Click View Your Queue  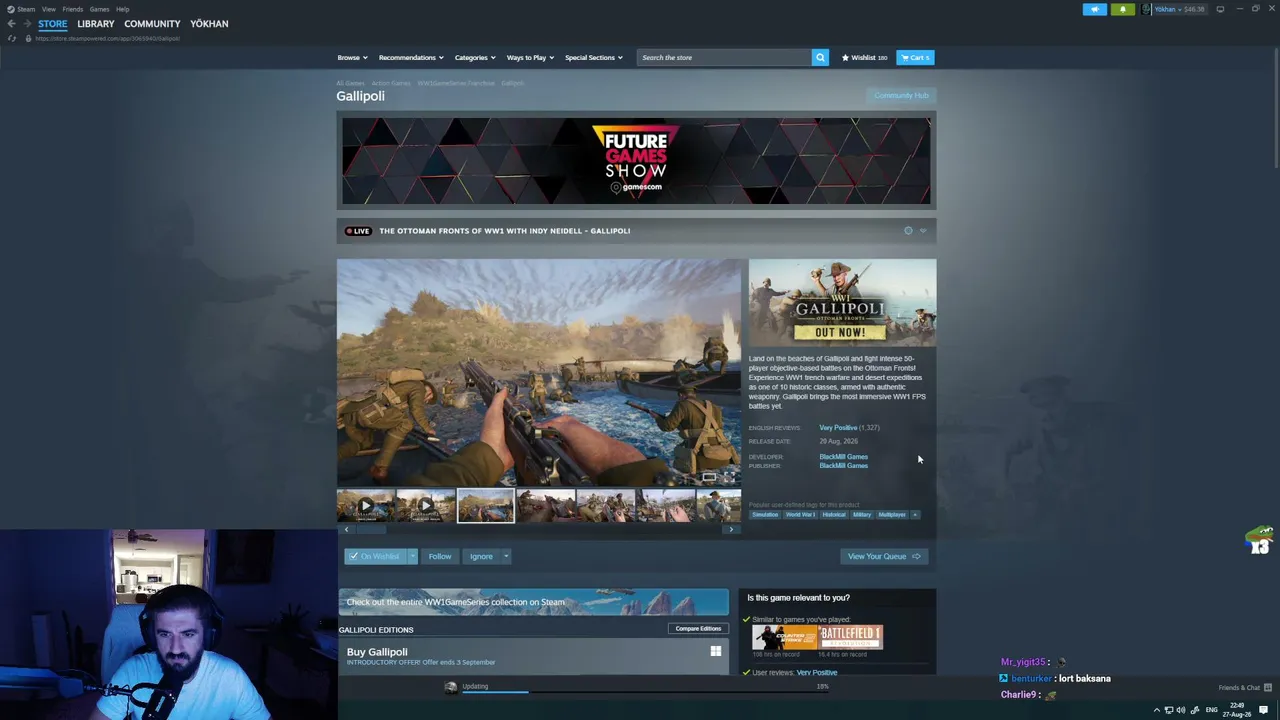pos(884,557)
